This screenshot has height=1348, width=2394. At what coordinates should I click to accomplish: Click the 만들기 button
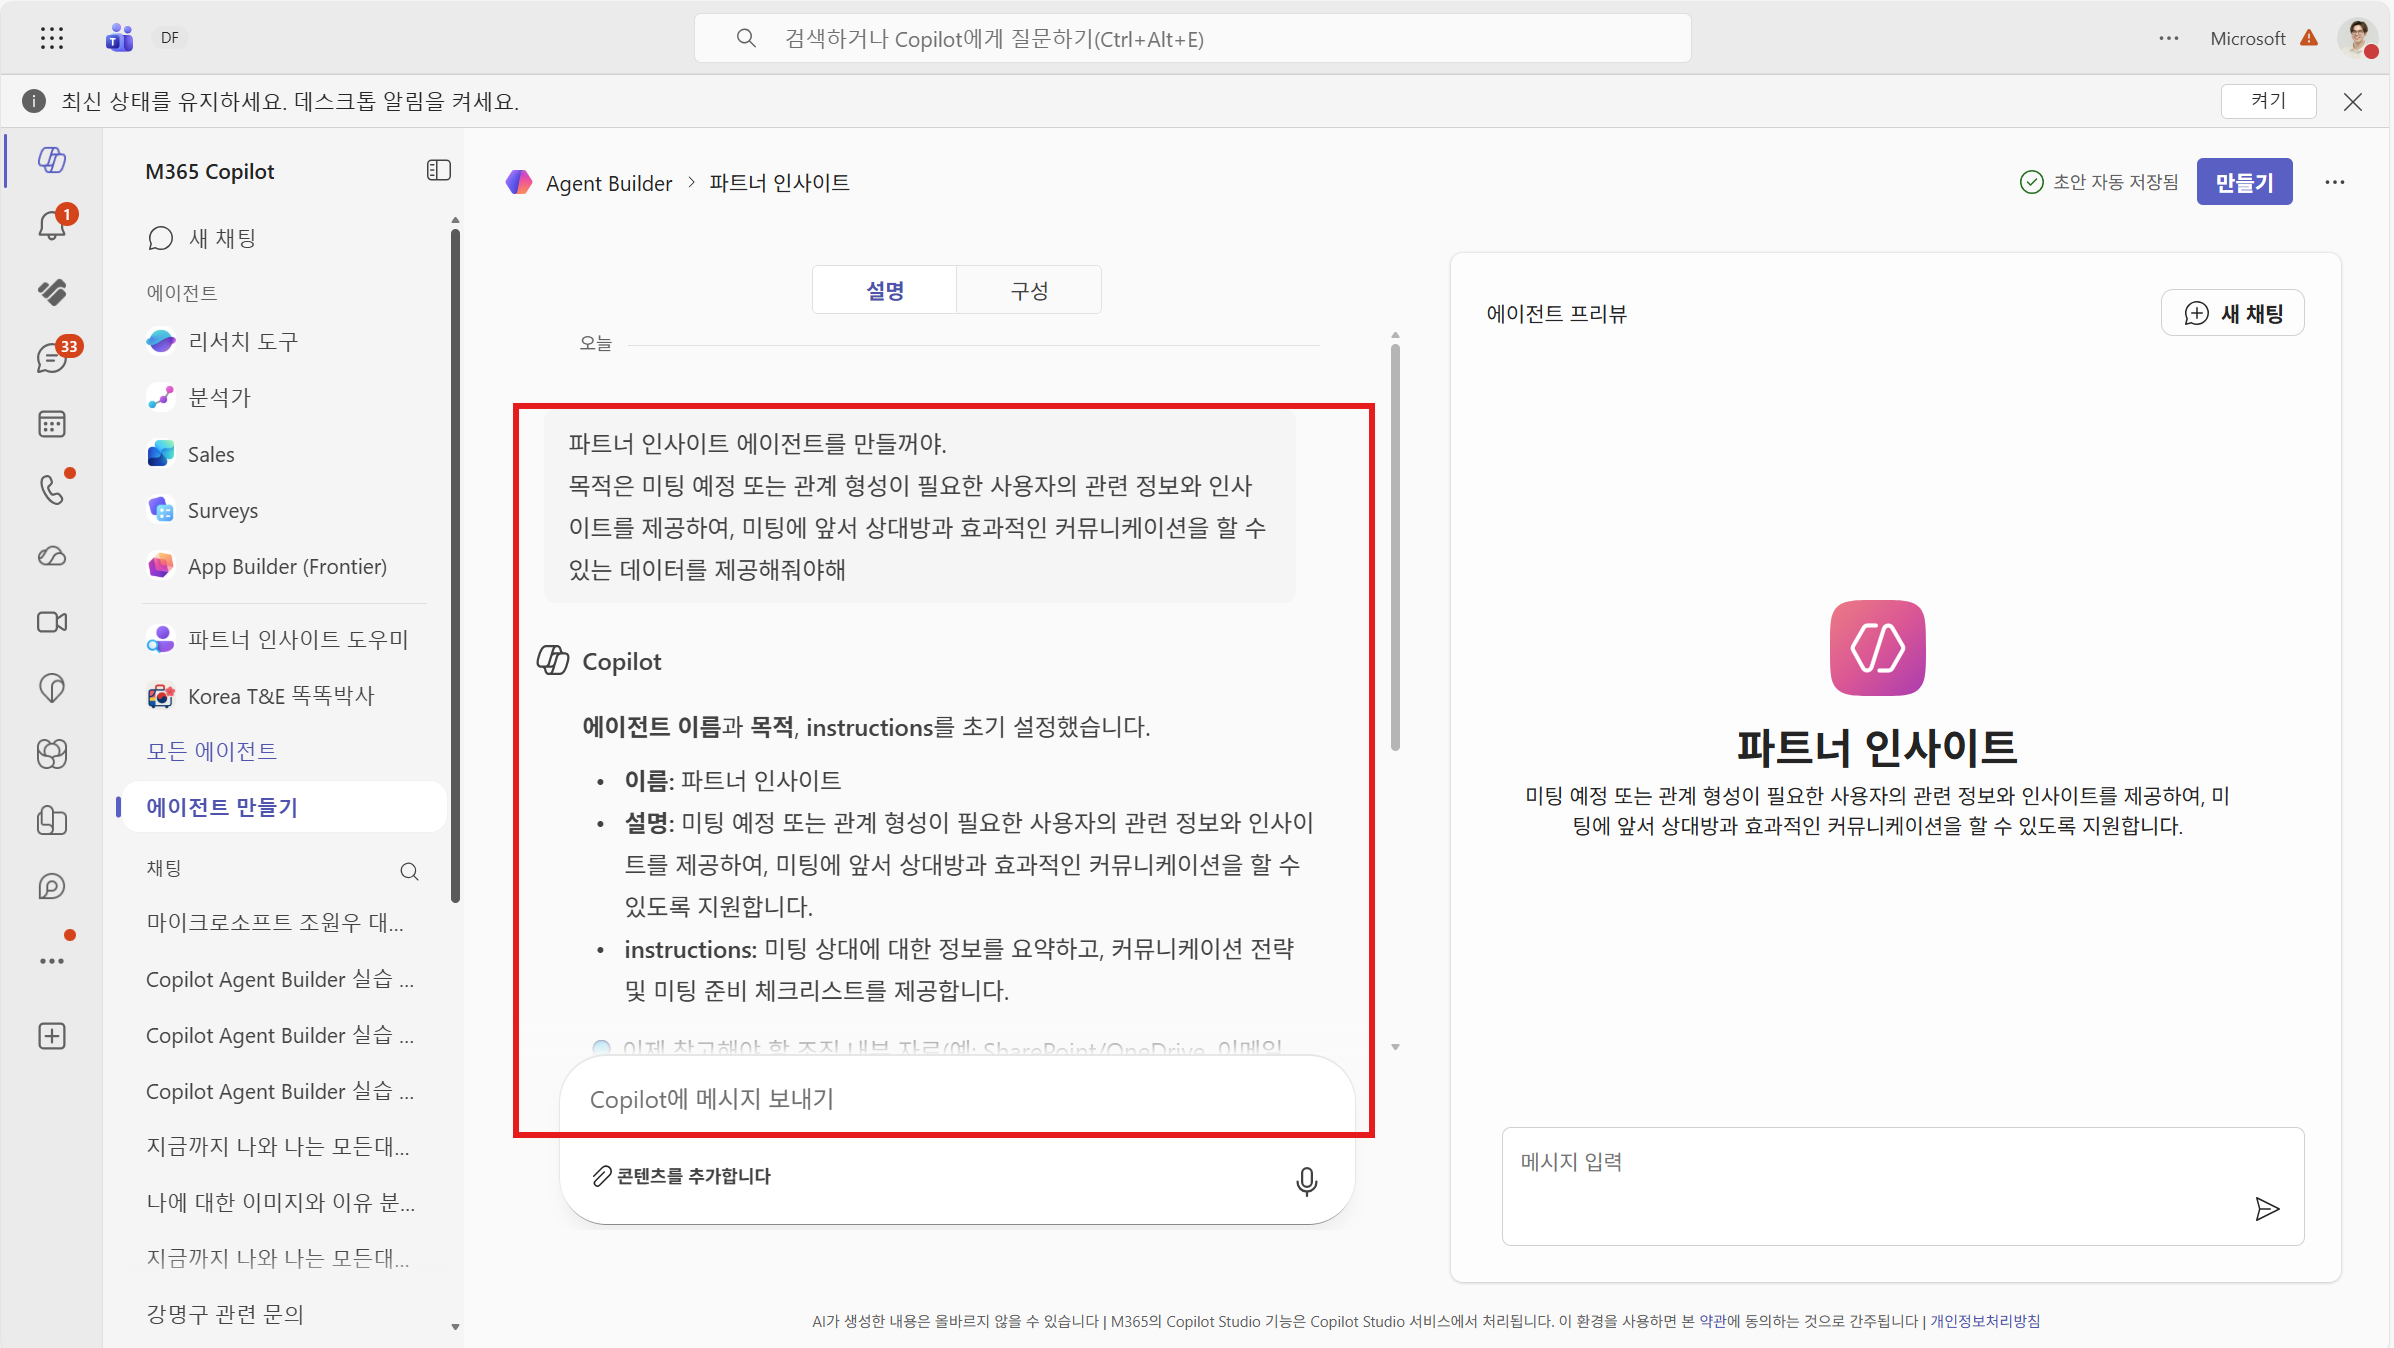tap(2245, 182)
